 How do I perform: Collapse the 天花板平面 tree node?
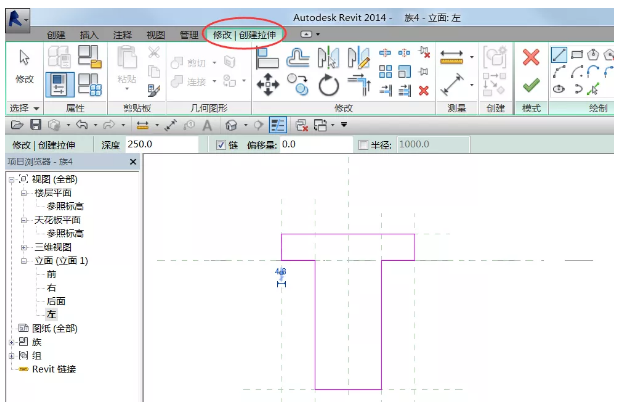24,220
